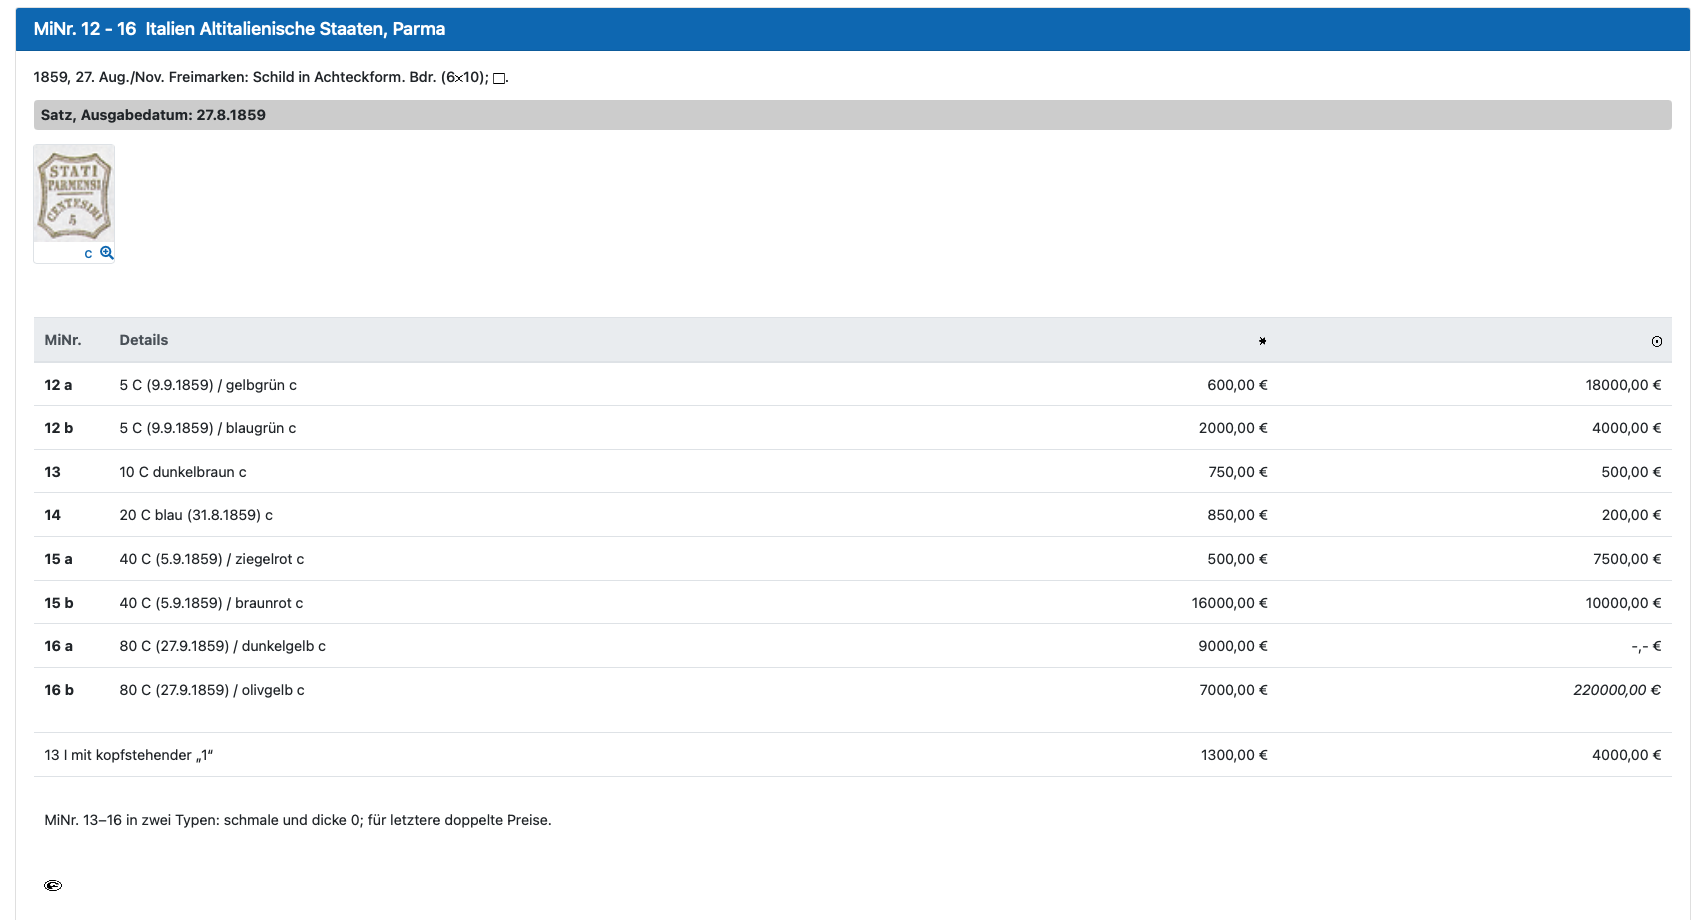This screenshot has height=920, width=1694.
Task: Click the Details column header
Action: tap(143, 340)
